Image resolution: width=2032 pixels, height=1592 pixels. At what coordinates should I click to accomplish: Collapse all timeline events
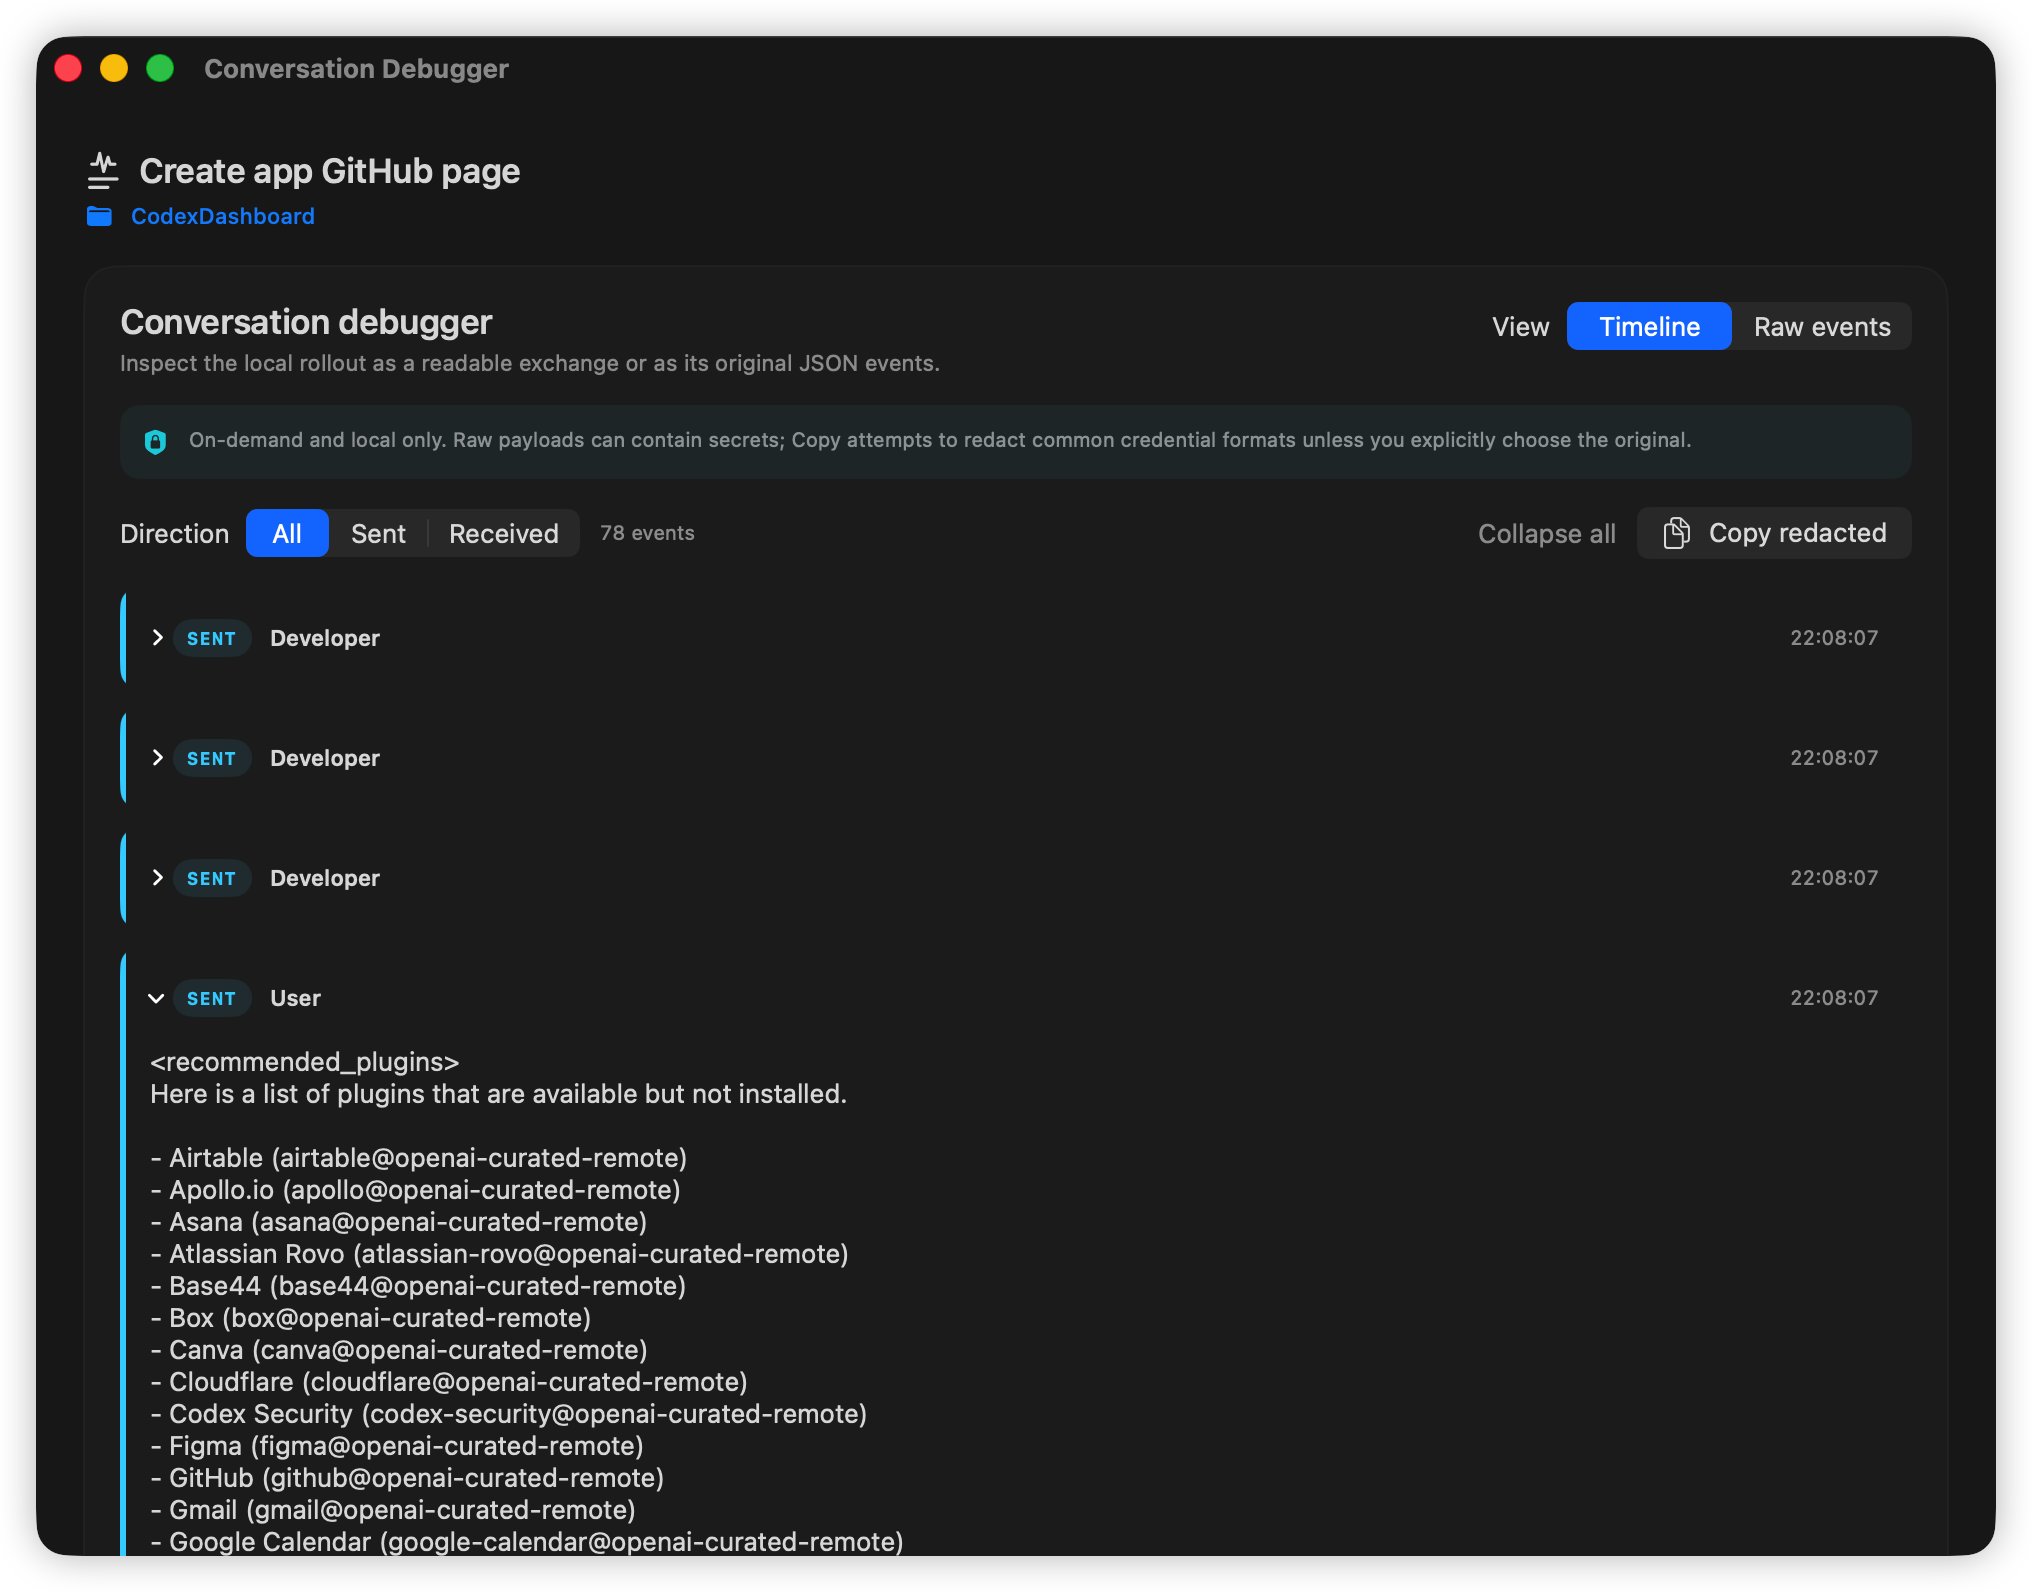point(1546,533)
